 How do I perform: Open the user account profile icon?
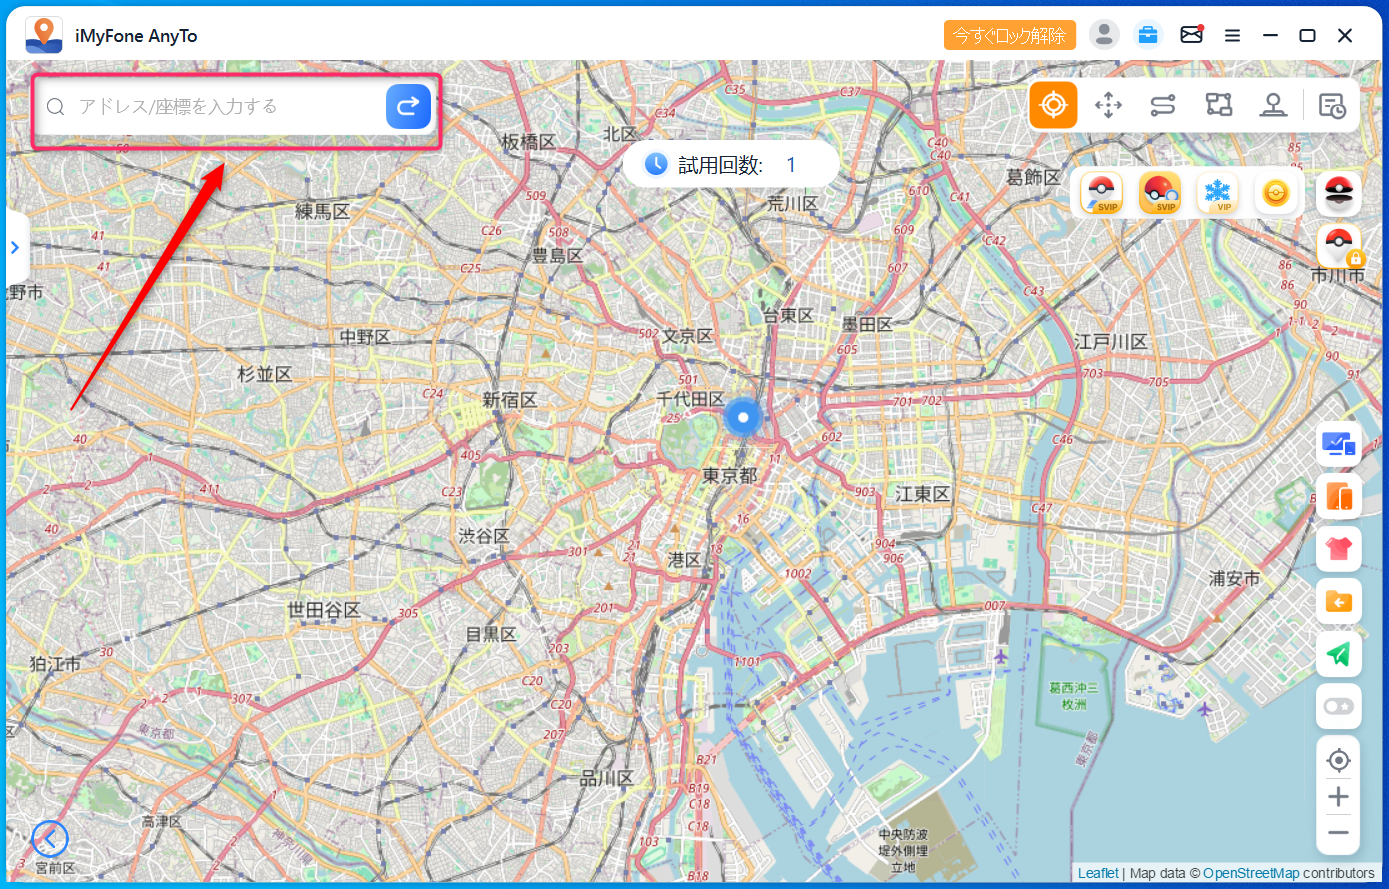tap(1103, 35)
